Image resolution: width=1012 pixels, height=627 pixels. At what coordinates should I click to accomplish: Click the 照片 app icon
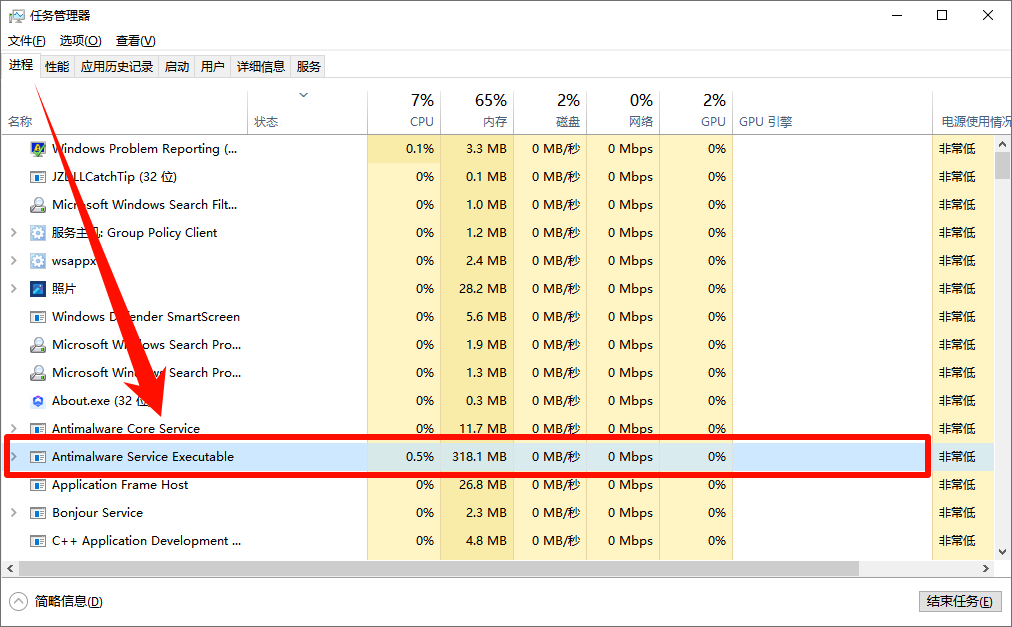coord(37,288)
